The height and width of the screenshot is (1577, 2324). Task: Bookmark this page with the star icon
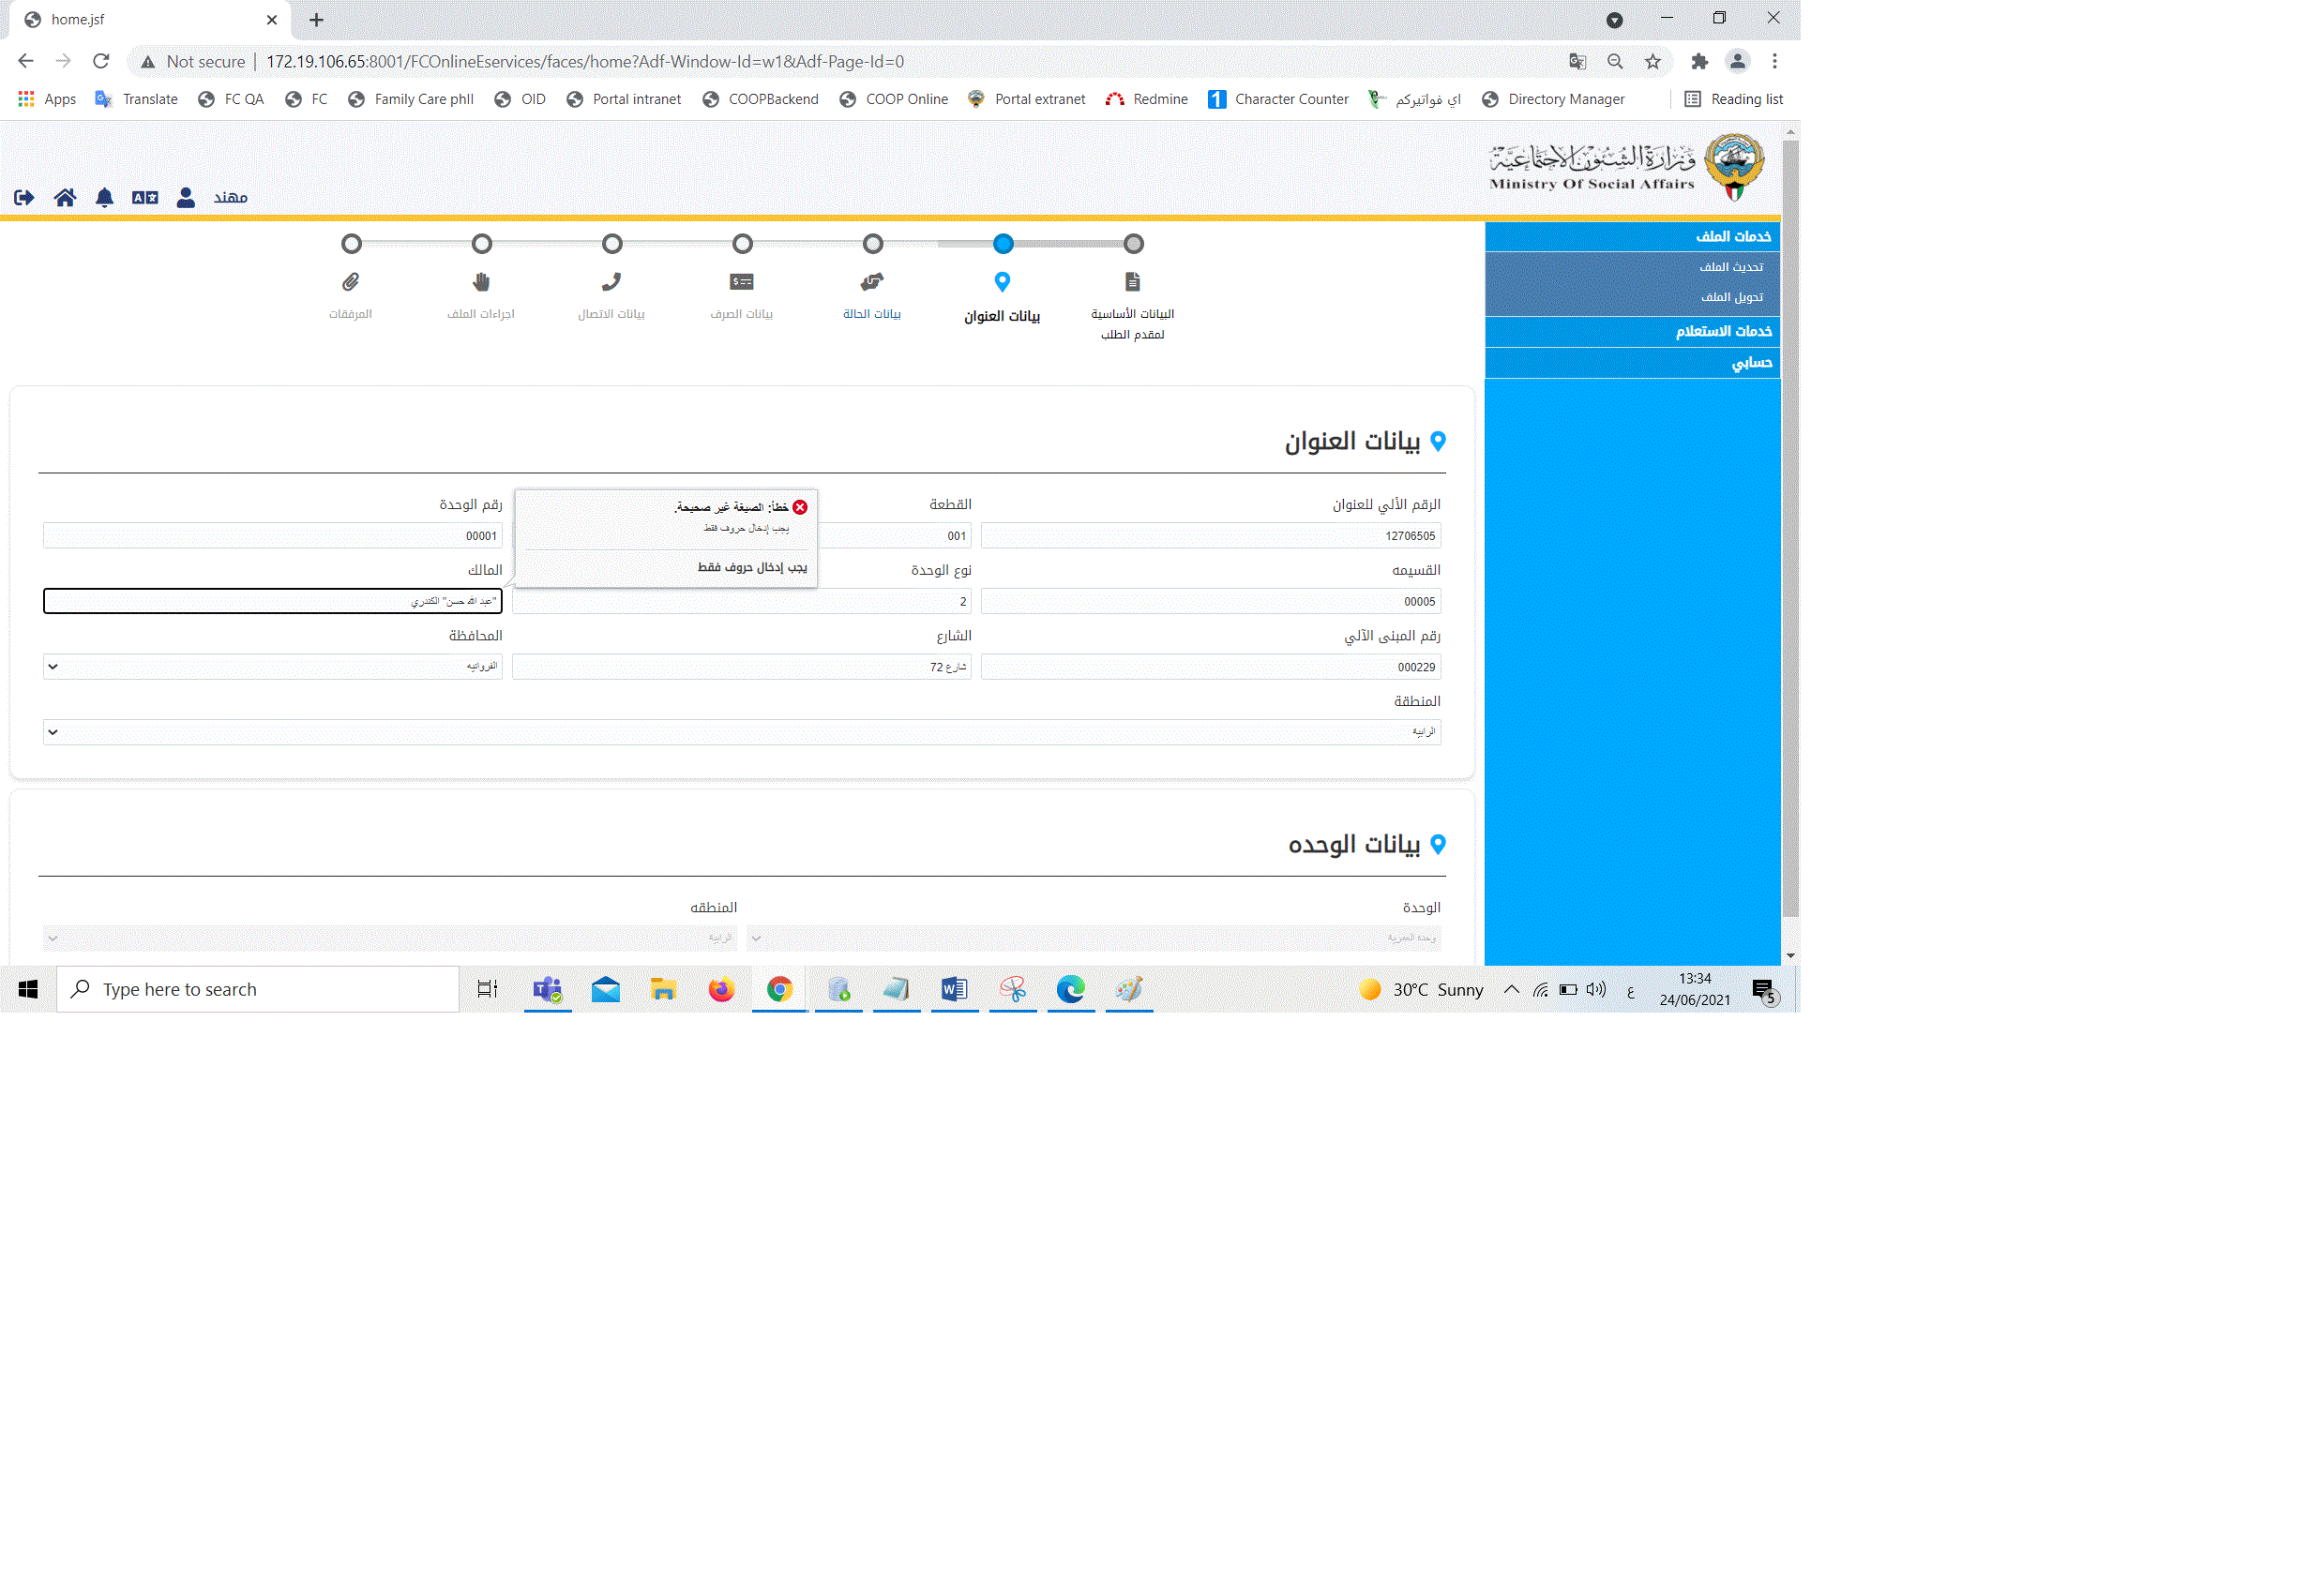[x=1653, y=62]
